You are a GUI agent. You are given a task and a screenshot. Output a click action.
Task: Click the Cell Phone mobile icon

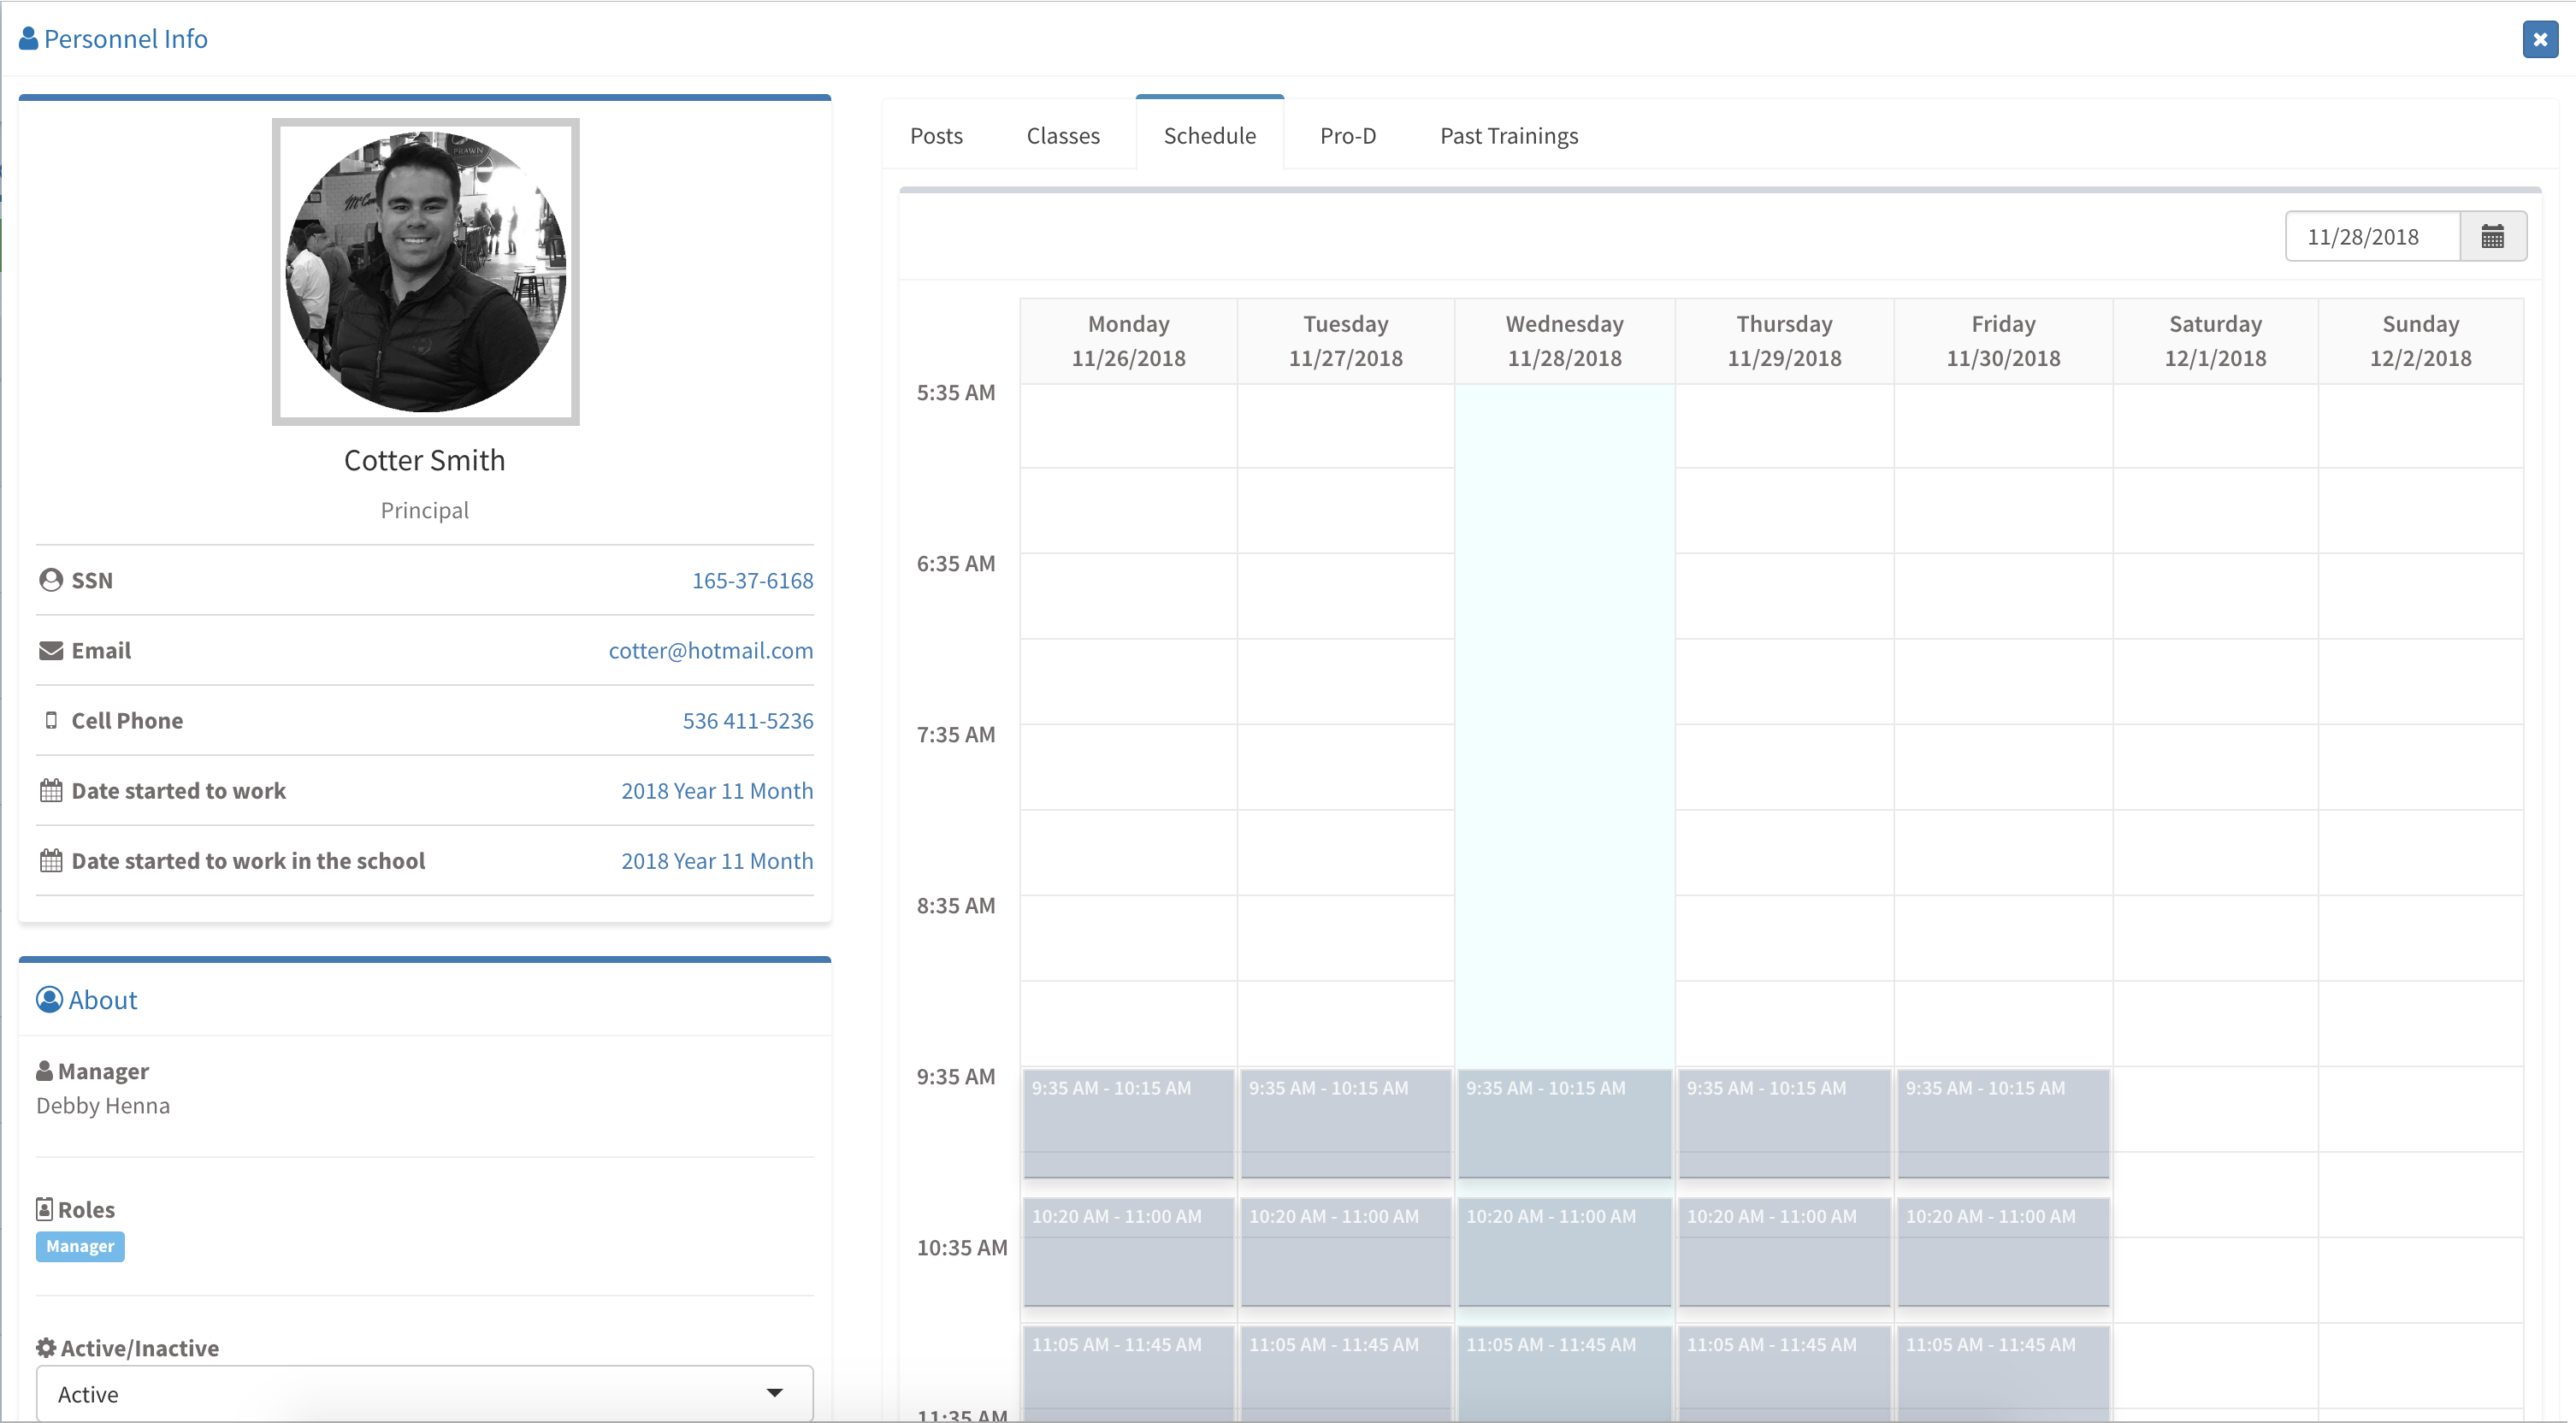51,721
